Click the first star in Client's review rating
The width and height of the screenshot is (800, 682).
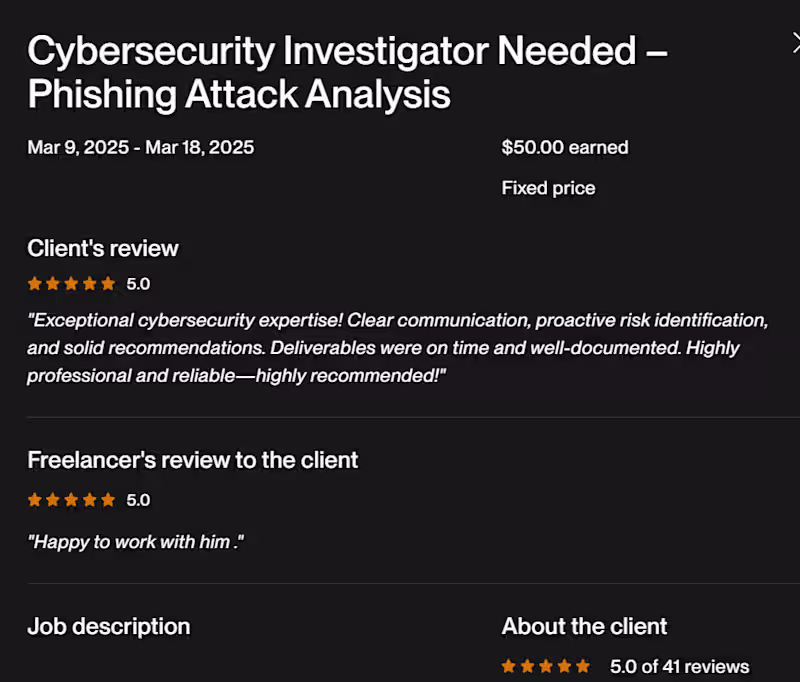34,283
